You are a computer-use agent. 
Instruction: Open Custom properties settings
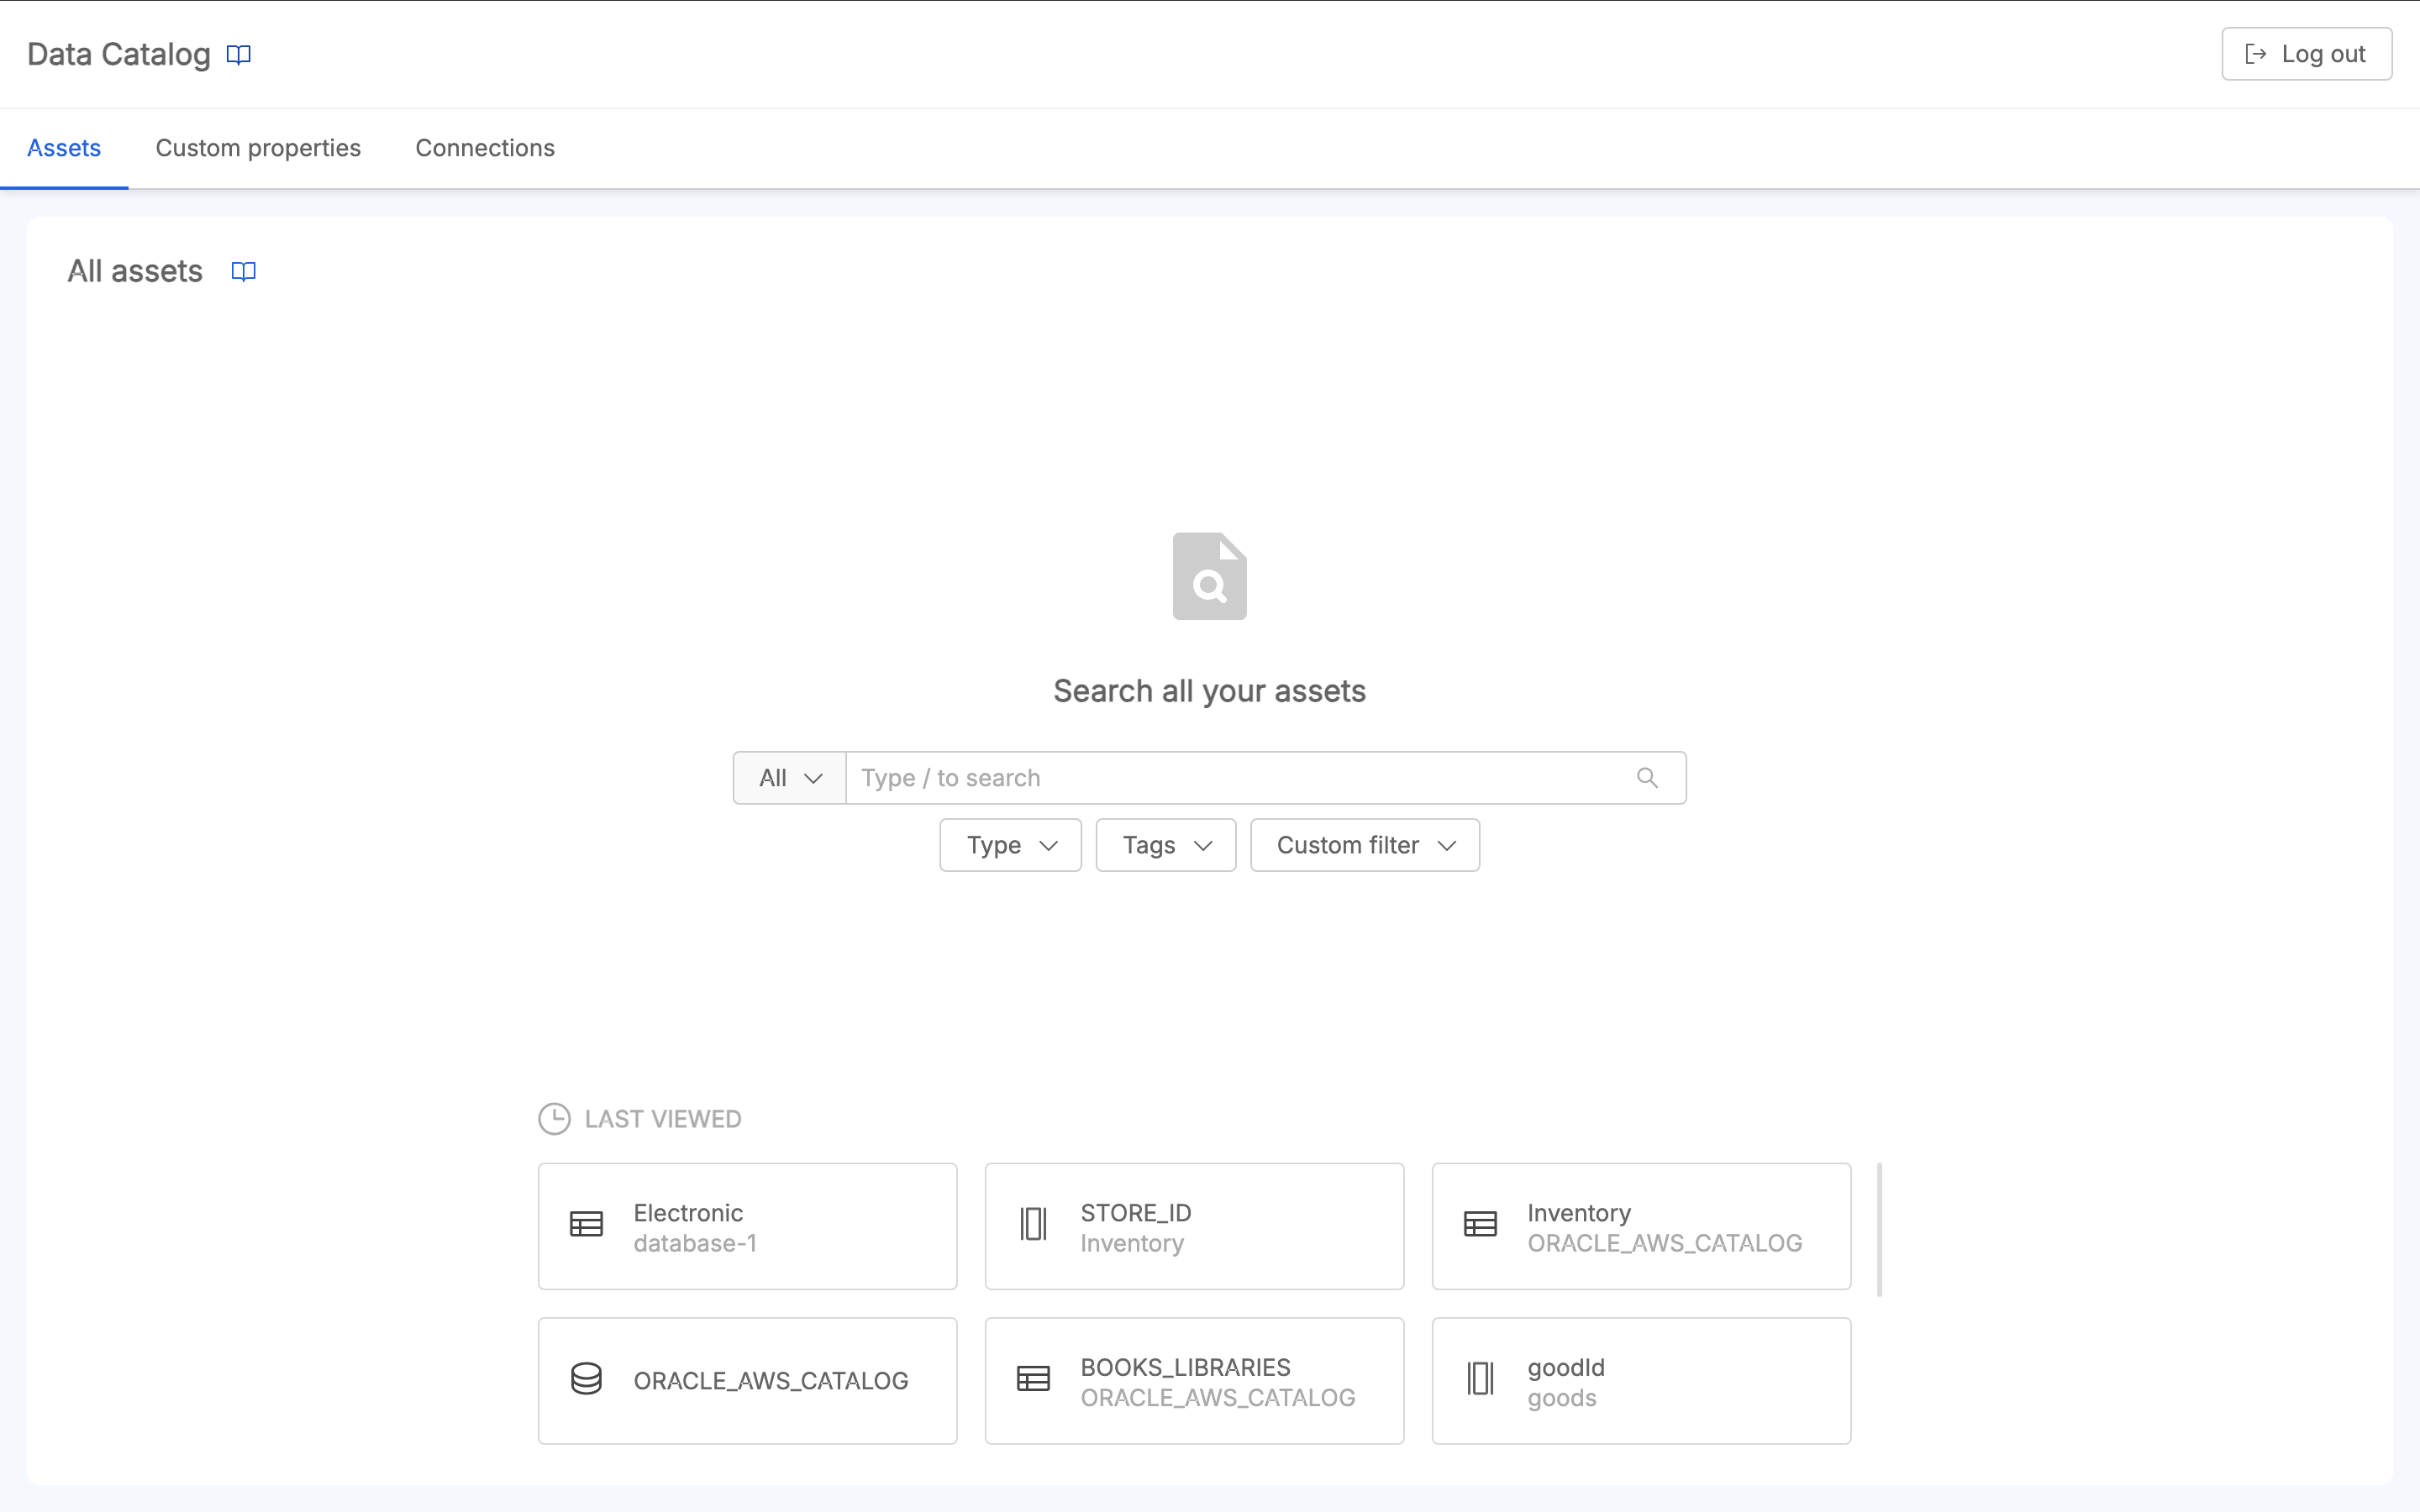(x=258, y=146)
